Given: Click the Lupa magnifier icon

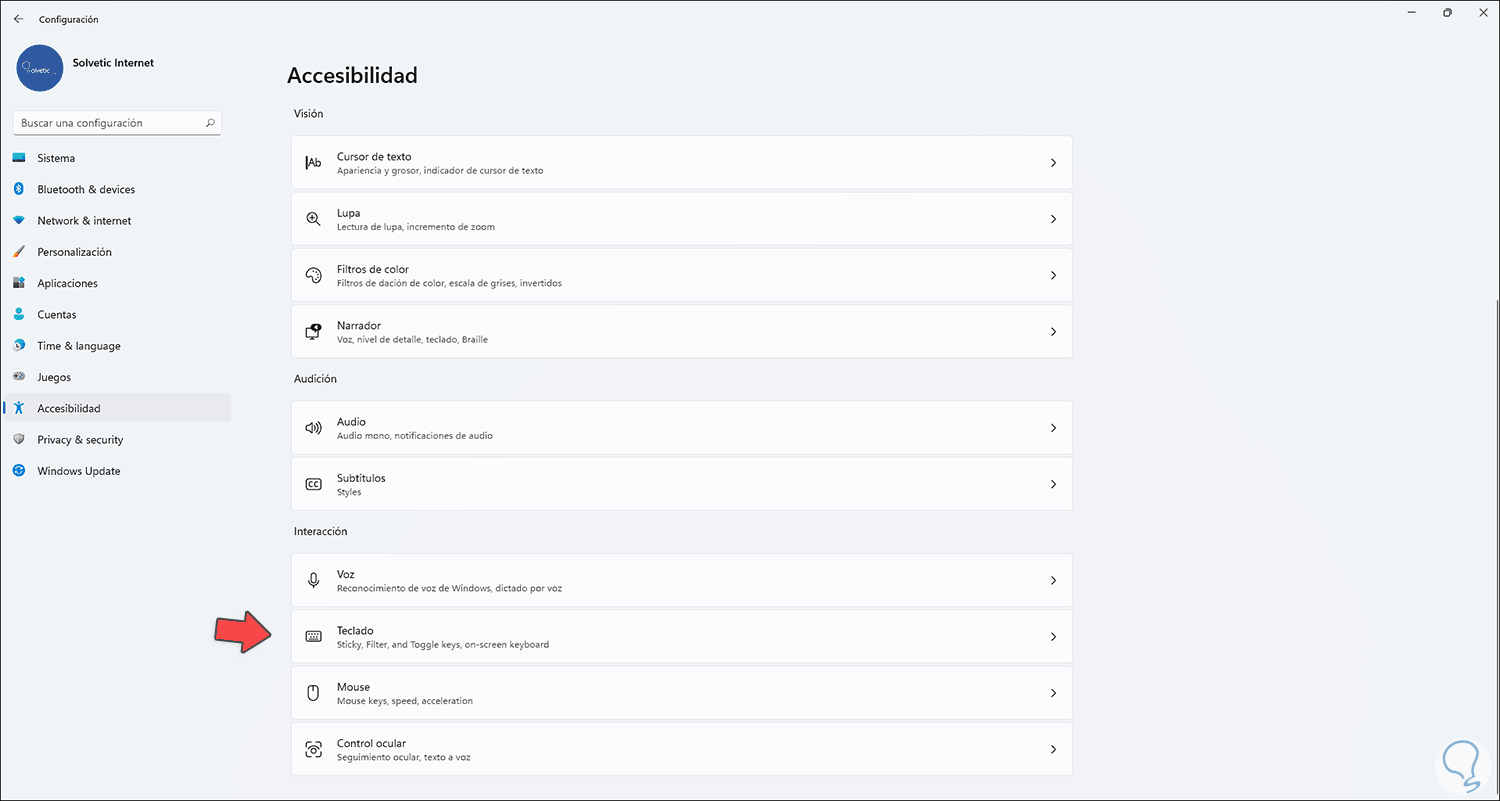Looking at the screenshot, I should (x=313, y=219).
